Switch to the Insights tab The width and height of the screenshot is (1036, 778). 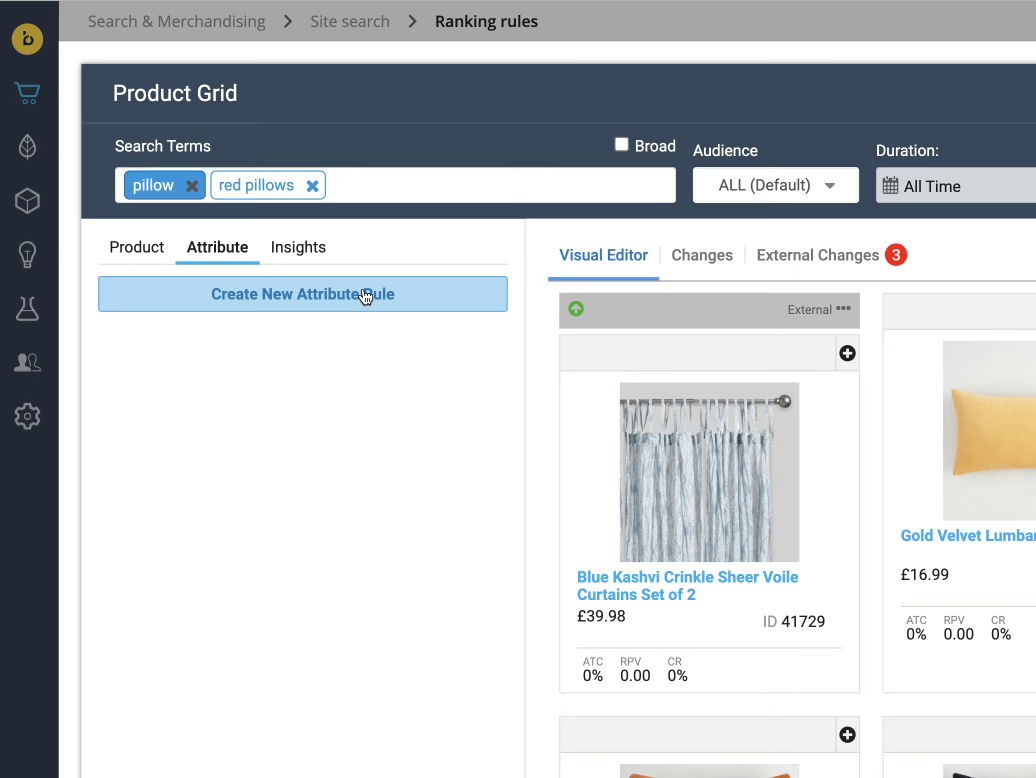tap(298, 247)
